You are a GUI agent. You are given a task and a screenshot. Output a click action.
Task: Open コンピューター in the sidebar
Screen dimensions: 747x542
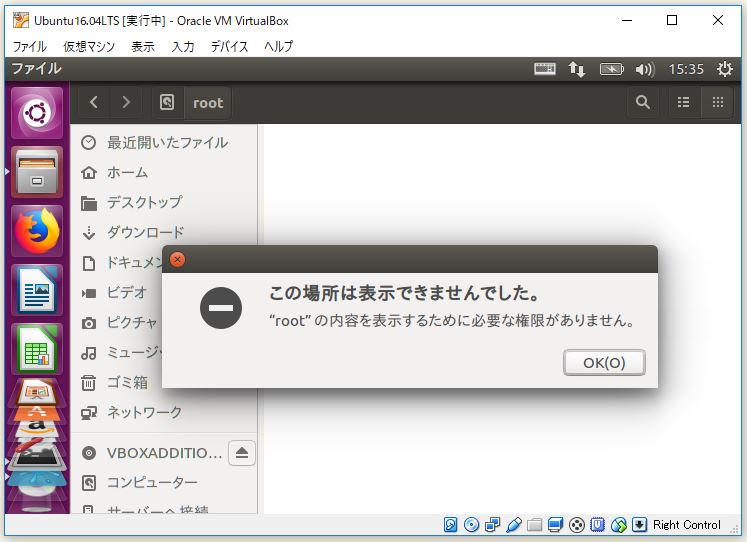pos(164,482)
